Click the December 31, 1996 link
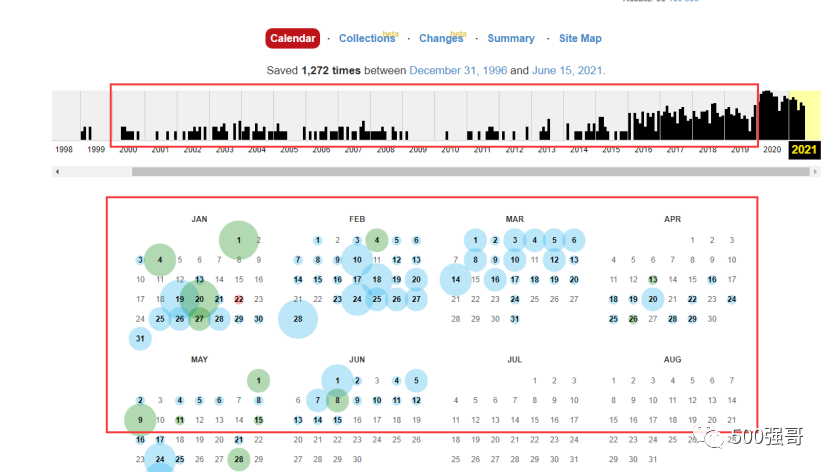Image resolution: width=830 pixels, height=472 pixels. 458,71
